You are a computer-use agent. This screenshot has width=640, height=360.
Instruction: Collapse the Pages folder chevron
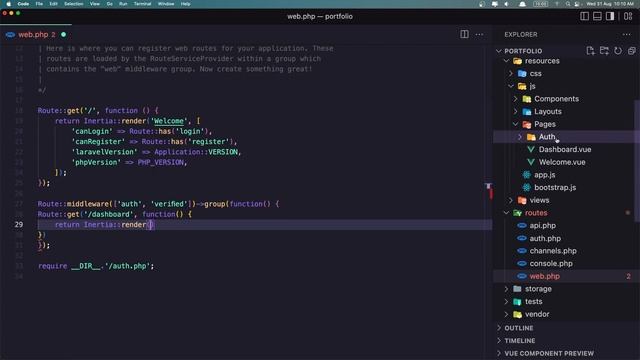pos(516,124)
